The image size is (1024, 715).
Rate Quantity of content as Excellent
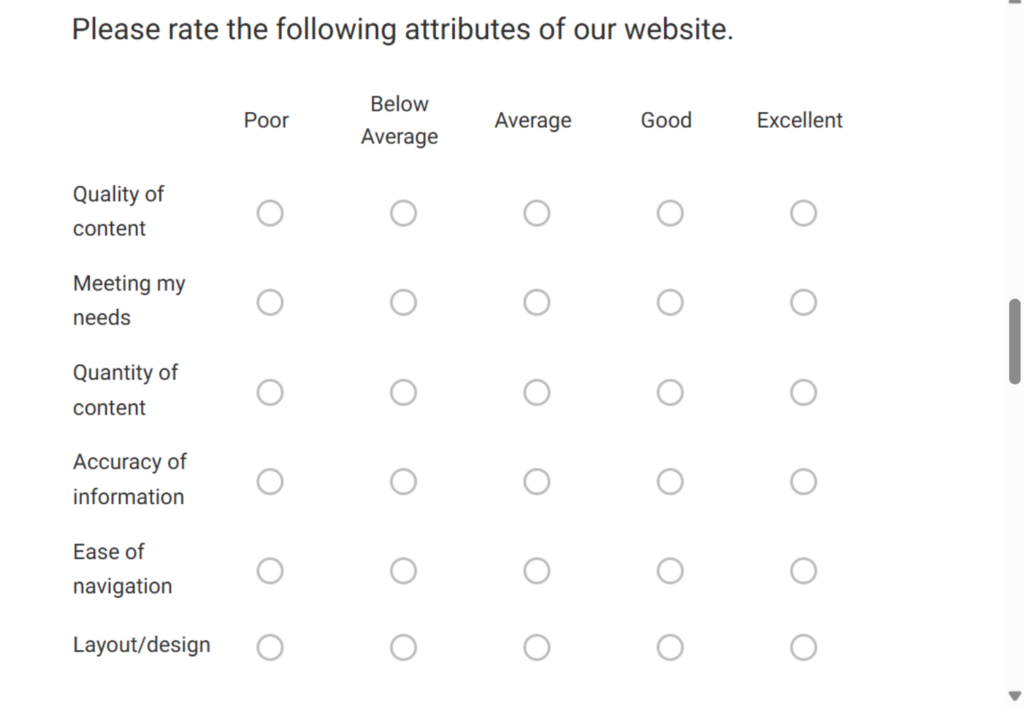[x=803, y=392]
